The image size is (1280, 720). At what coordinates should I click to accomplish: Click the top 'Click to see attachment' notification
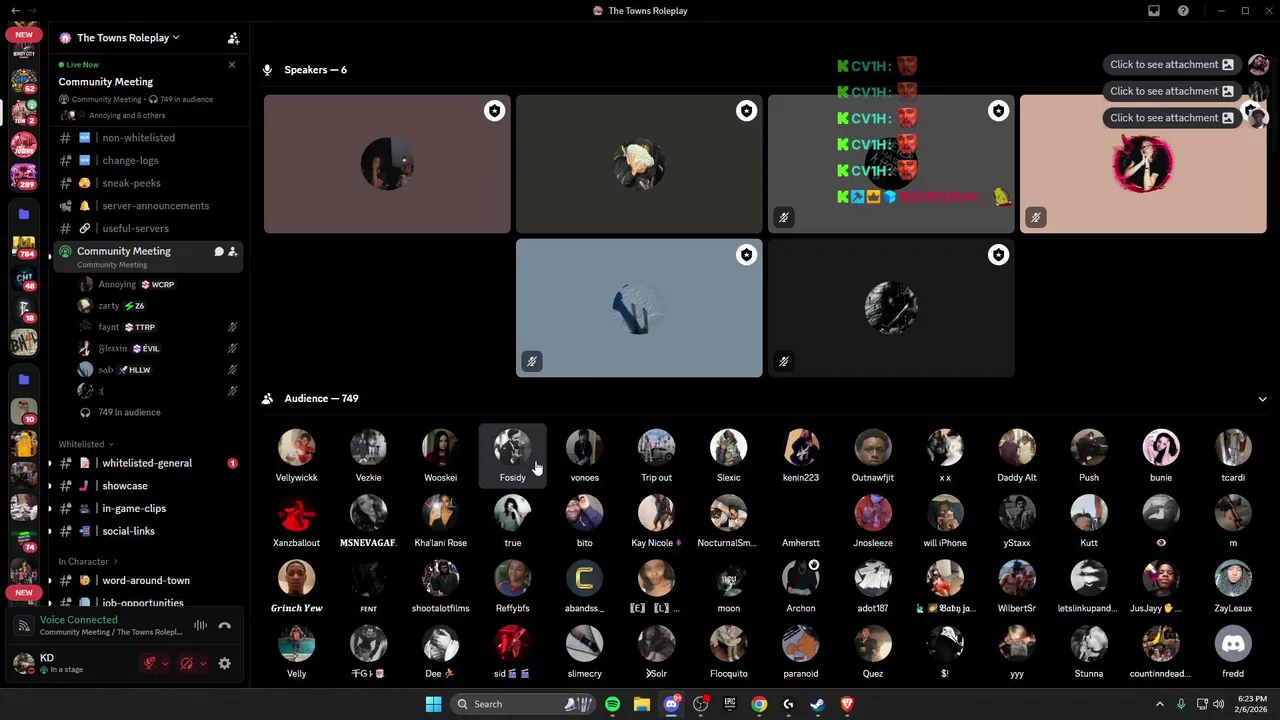point(1171,64)
